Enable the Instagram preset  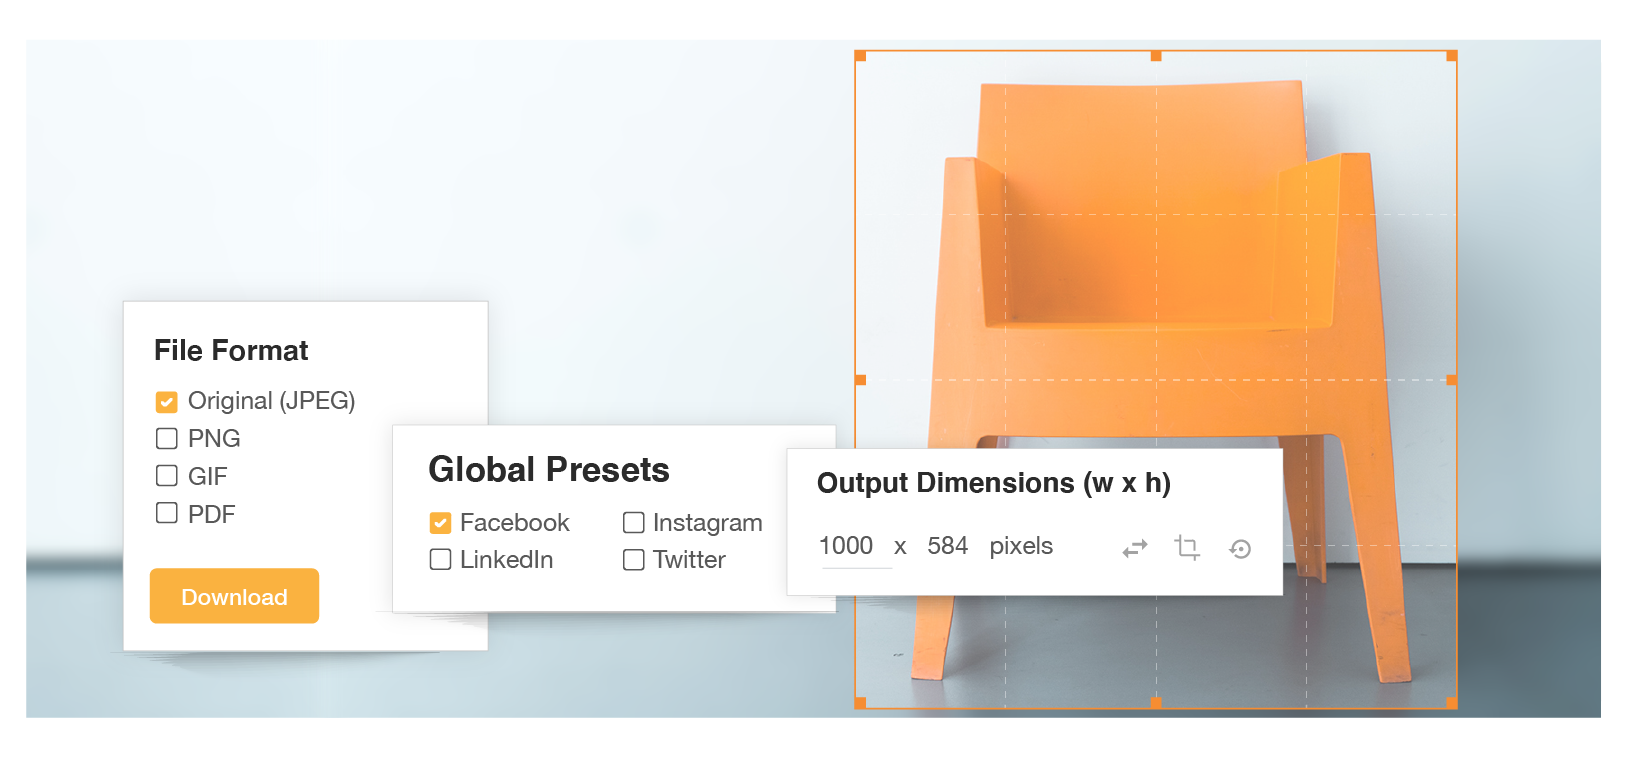point(633,522)
